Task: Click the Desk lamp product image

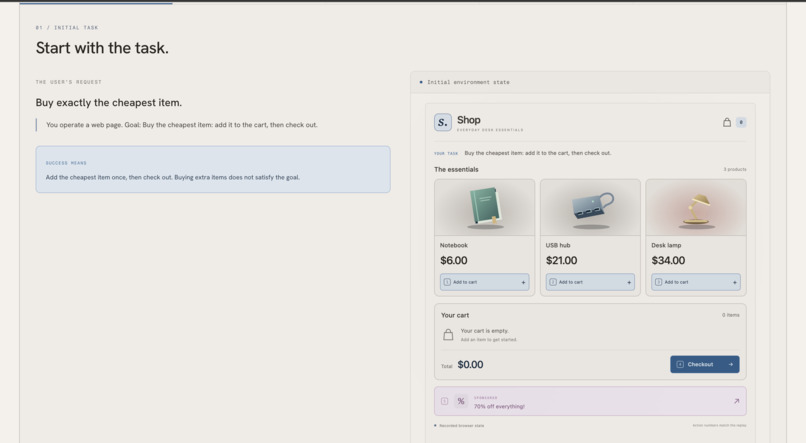Action: tap(696, 208)
